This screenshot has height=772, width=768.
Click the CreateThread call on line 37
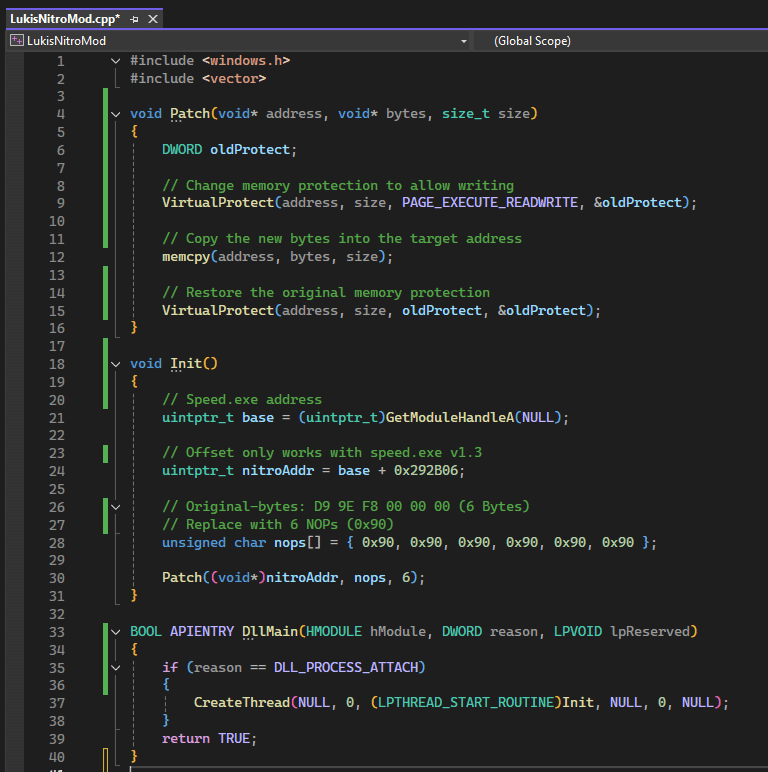point(240,703)
